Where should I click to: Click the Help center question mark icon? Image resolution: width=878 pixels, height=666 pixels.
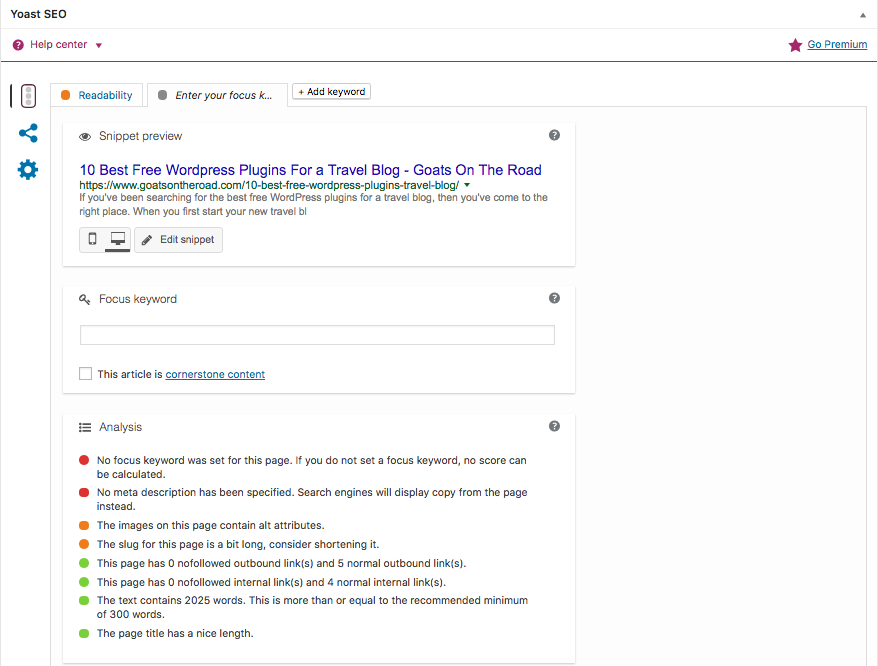click(x=18, y=45)
